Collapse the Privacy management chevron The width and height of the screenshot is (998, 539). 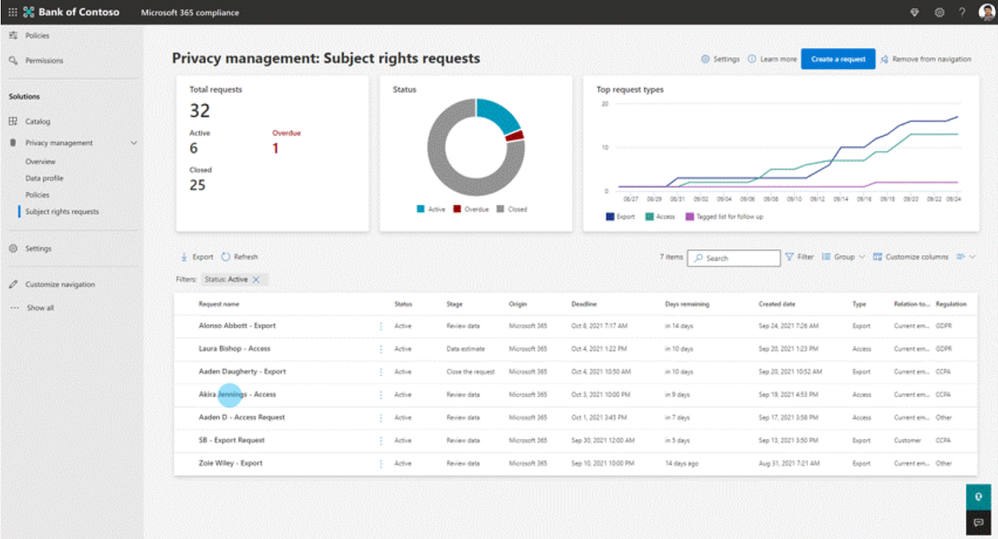coord(134,143)
